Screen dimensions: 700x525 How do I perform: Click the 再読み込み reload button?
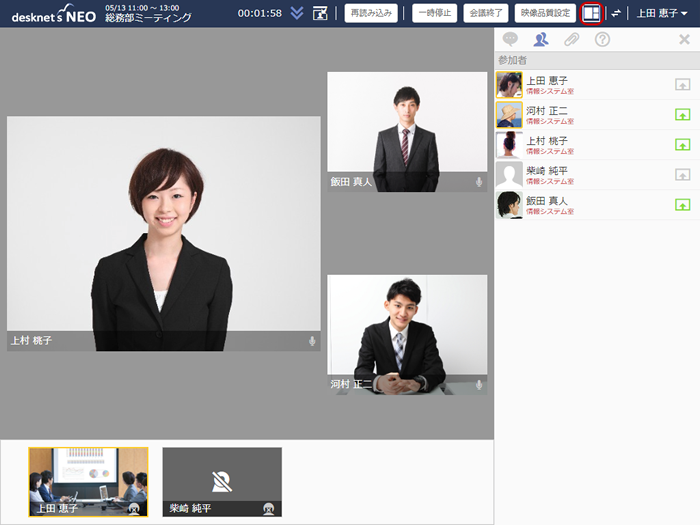click(x=370, y=13)
